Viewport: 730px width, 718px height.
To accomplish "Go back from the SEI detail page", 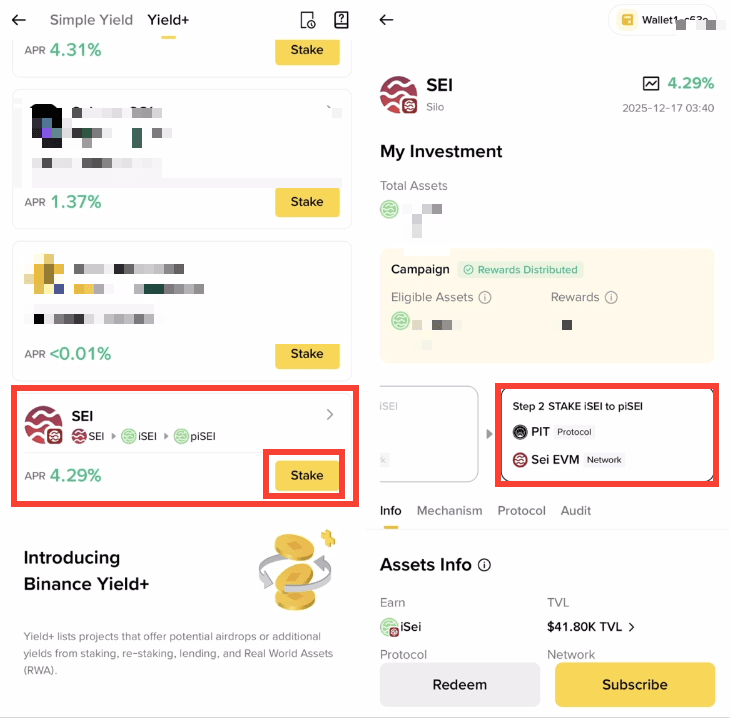I will [386, 20].
